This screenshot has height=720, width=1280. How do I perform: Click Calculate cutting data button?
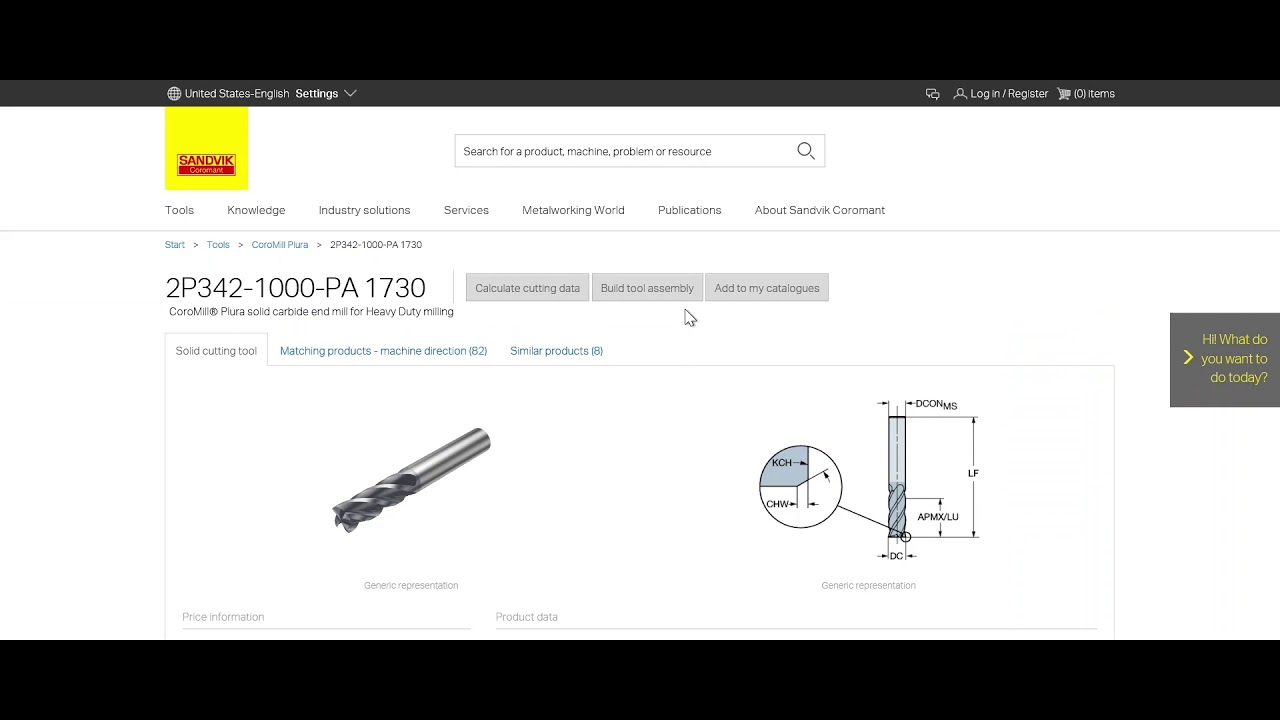(x=527, y=288)
